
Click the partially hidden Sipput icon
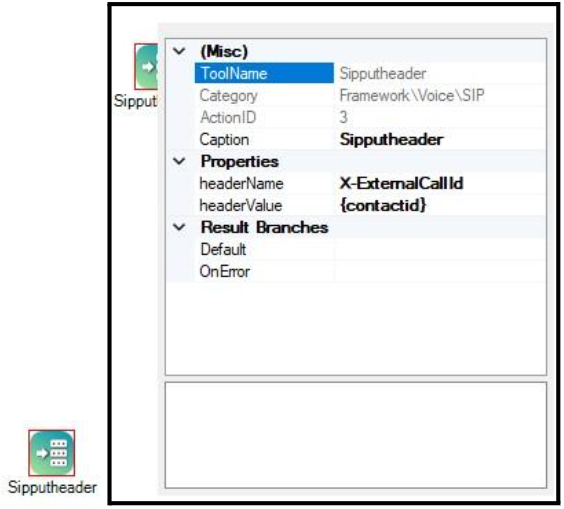click(146, 67)
